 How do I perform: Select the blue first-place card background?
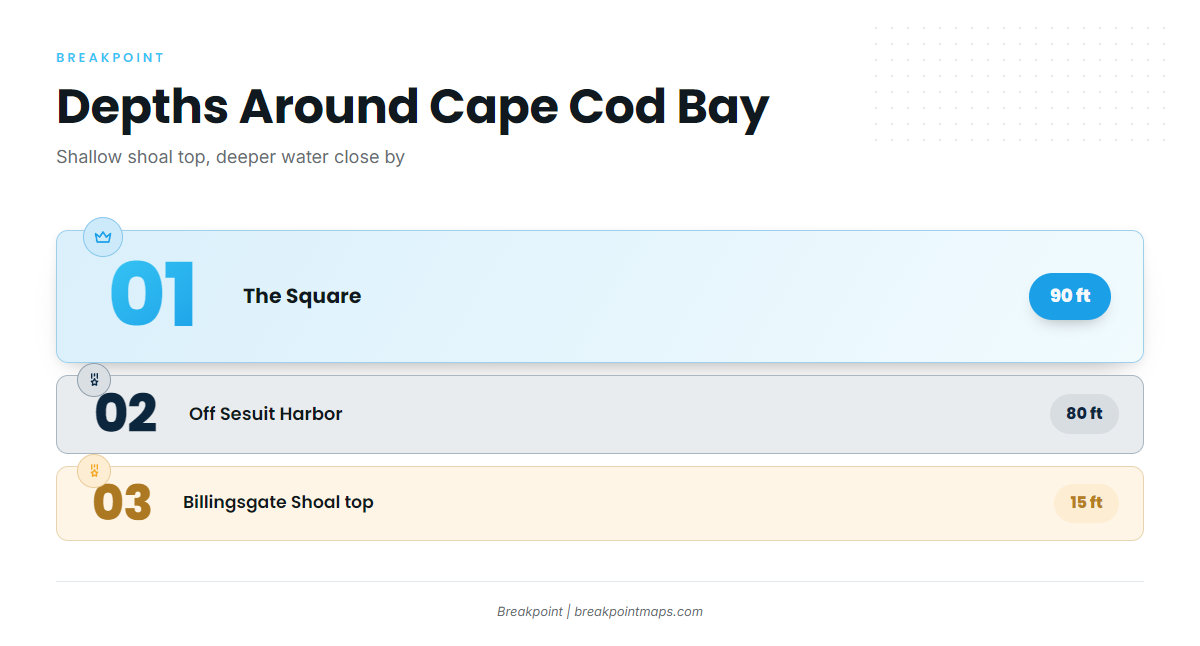600,296
